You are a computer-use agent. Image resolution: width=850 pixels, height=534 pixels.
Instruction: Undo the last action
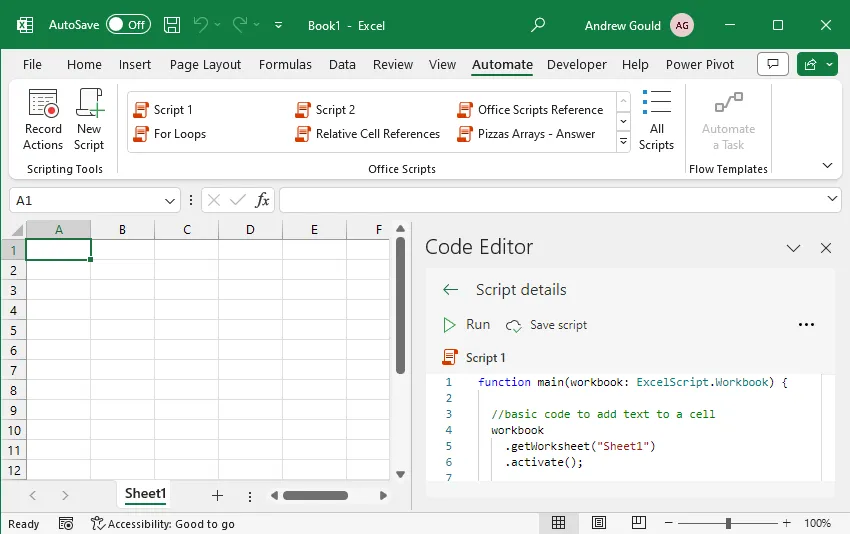click(201, 24)
